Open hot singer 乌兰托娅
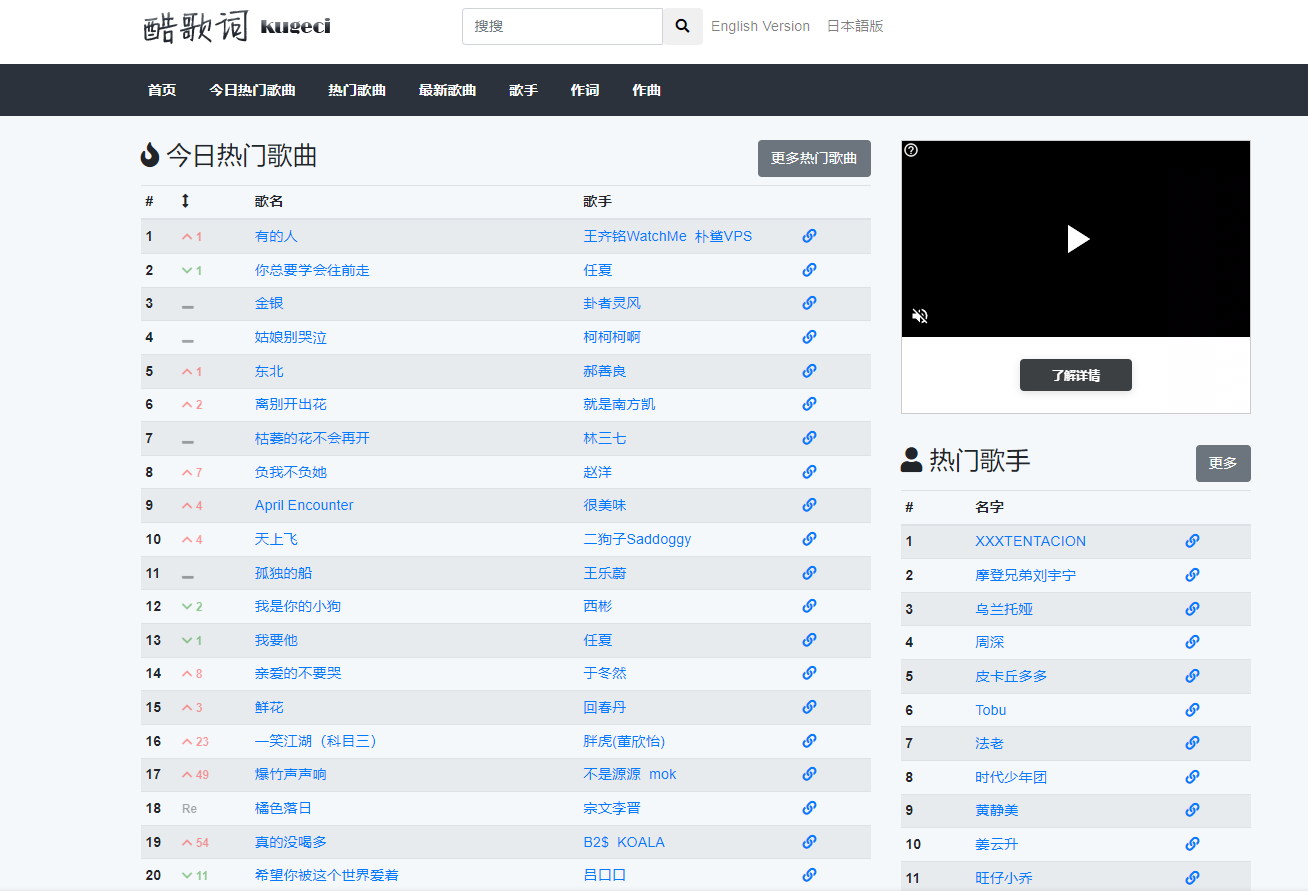Screen dimensions: 1308x891 point(1004,609)
